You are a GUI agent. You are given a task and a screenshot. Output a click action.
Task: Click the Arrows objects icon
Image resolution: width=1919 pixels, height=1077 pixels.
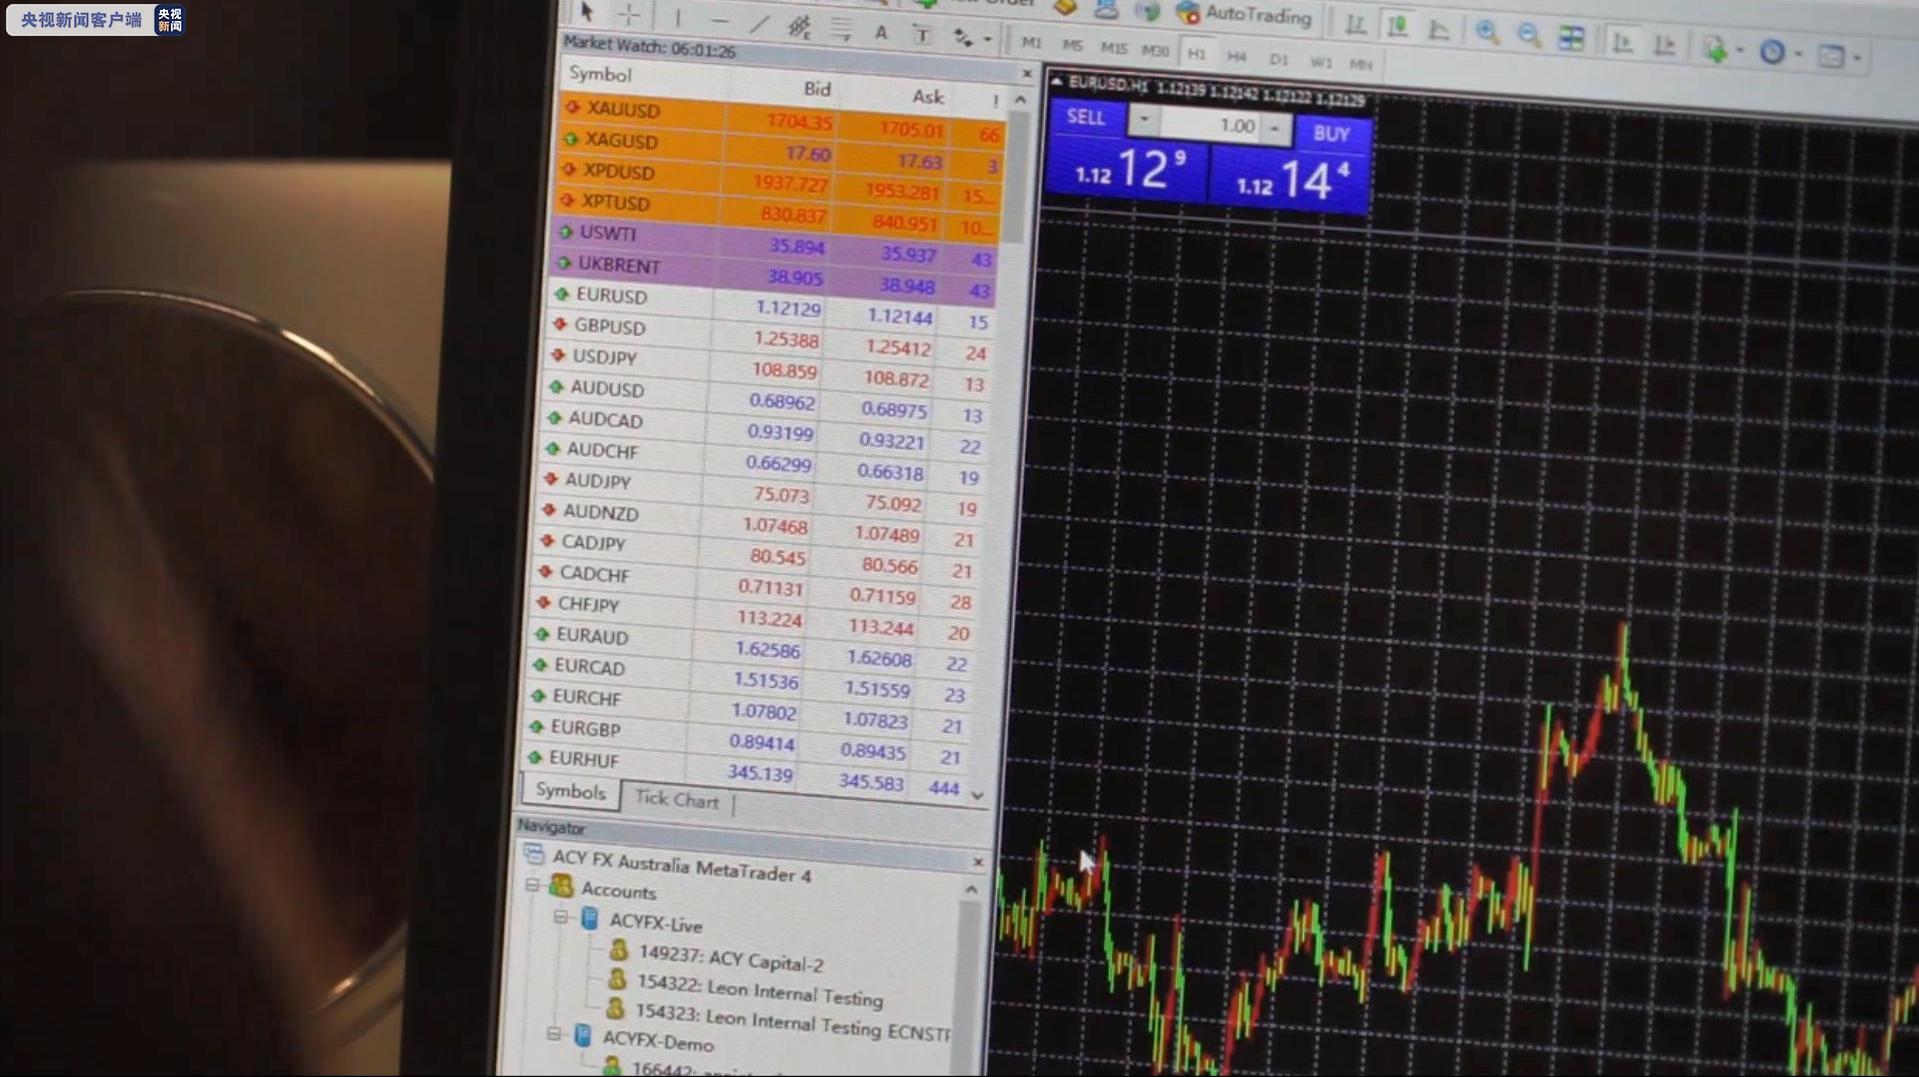[x=962, y=38]
